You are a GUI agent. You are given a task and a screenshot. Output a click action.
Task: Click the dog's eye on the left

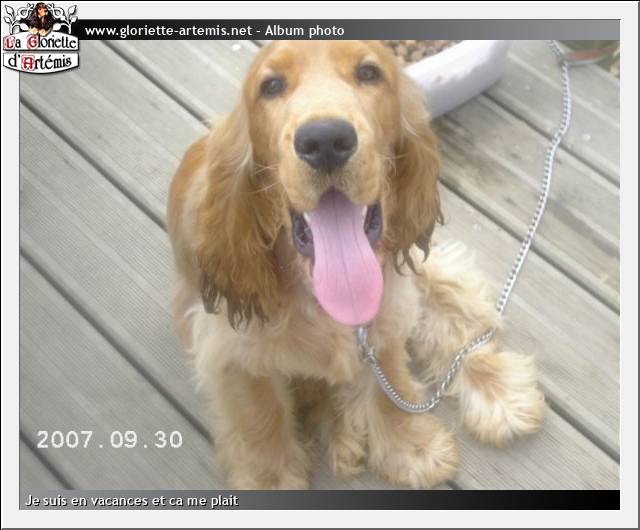273,86
